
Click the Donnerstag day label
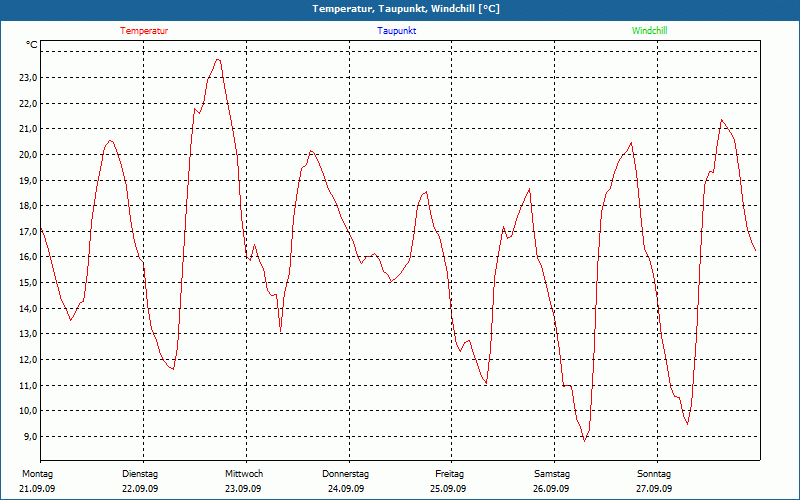click(x=345, y=474)
